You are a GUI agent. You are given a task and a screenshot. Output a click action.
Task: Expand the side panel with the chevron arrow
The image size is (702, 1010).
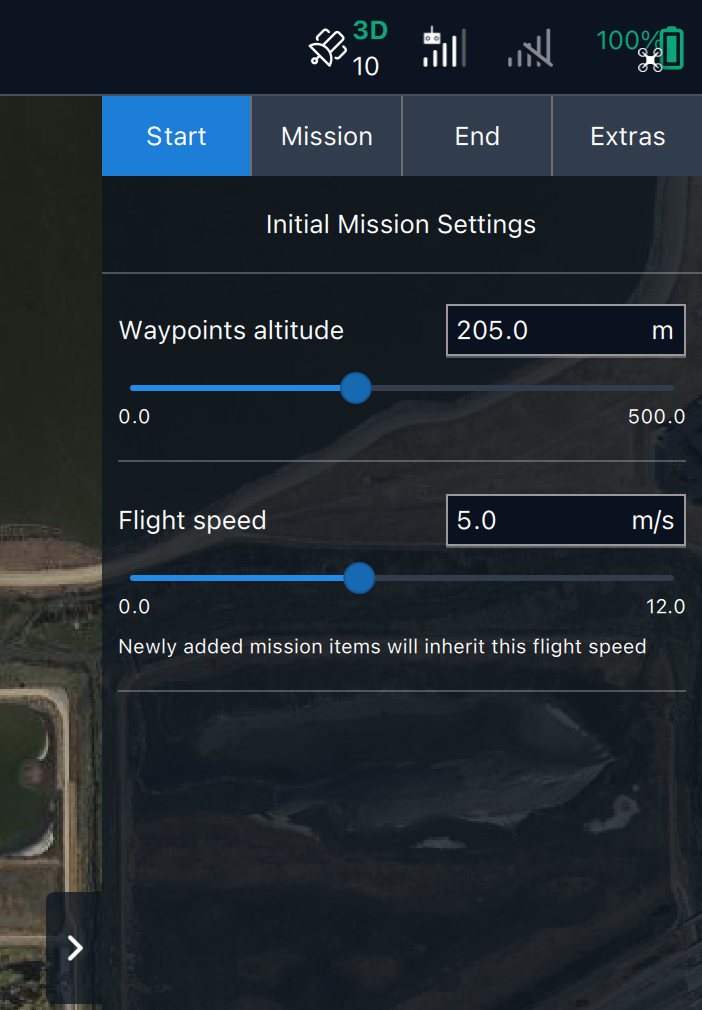coord(75,948)
